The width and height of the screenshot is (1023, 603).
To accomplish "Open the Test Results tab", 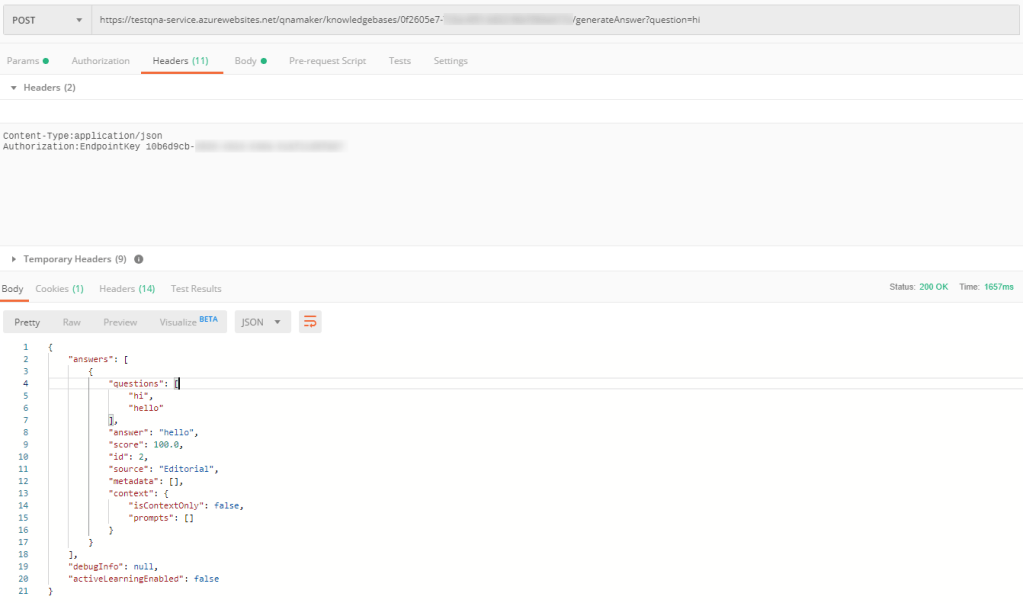I will tap(196, 289).
